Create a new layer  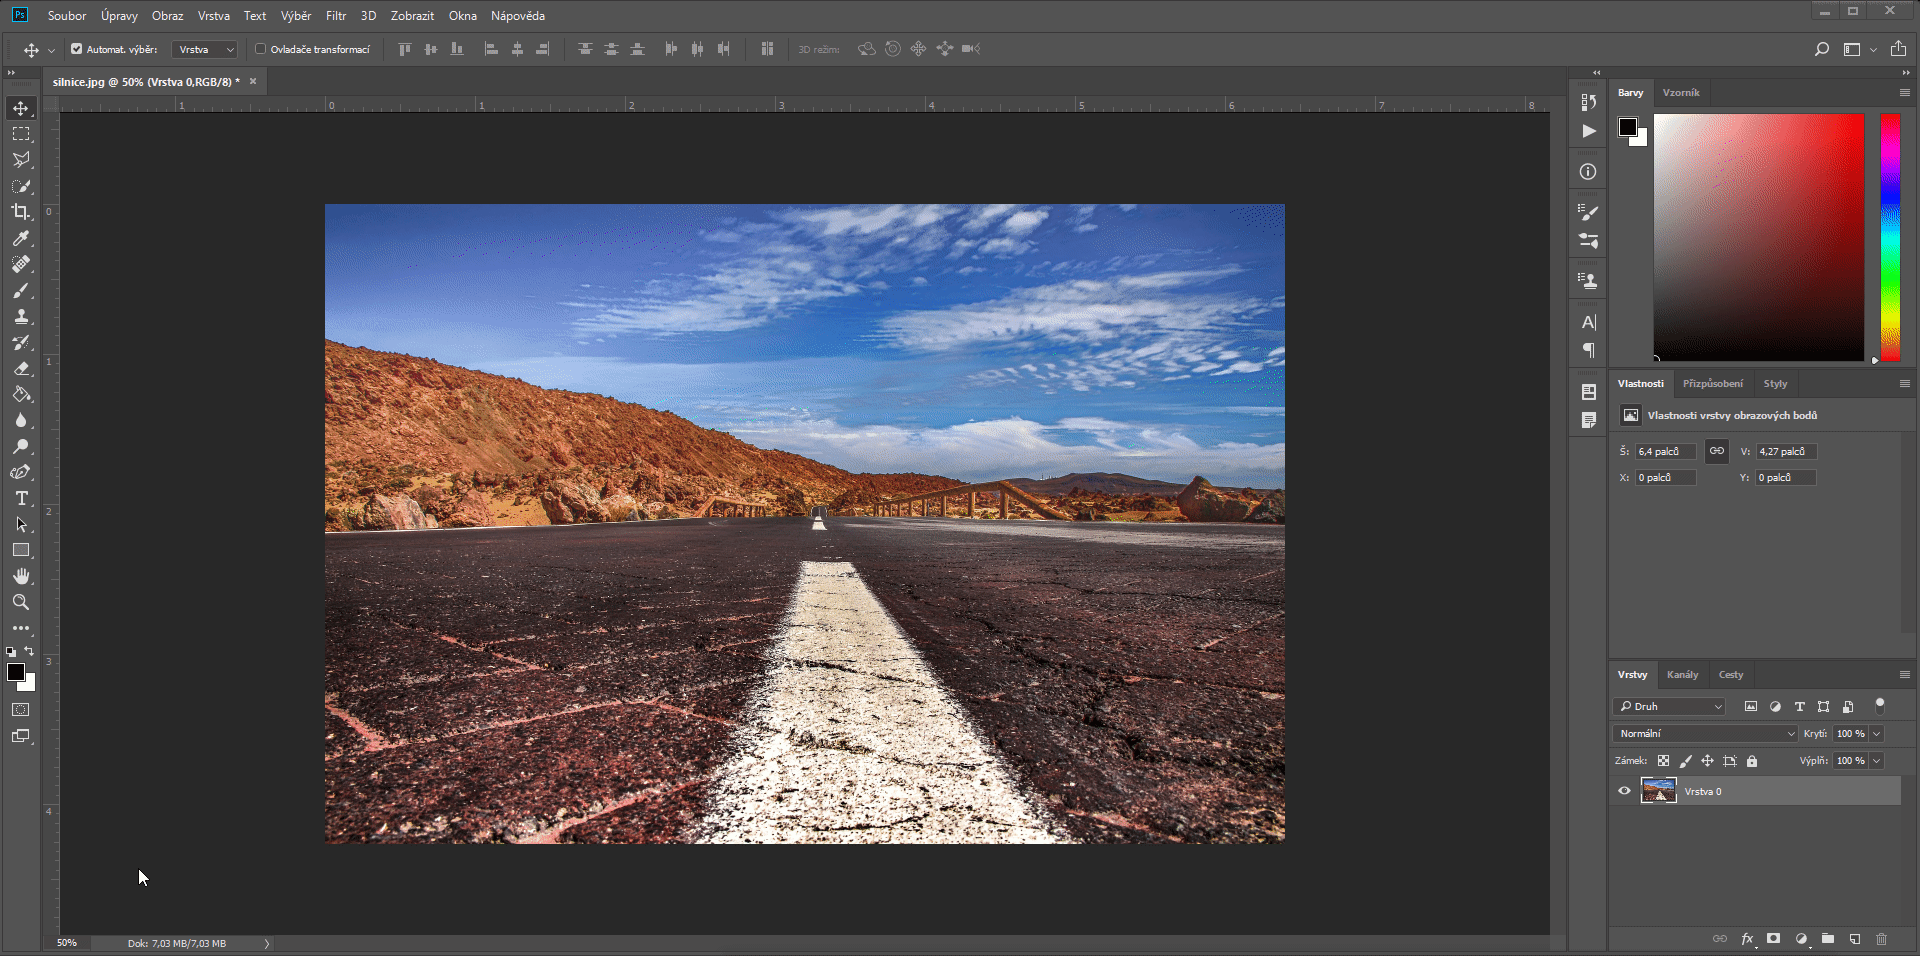point(1855,939)
